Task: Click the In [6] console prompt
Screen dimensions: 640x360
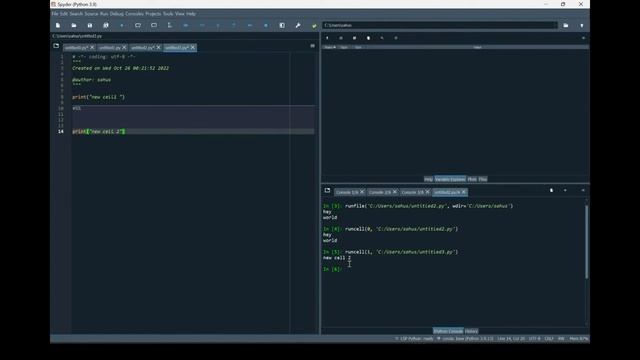Action: [x=332, y=269]
